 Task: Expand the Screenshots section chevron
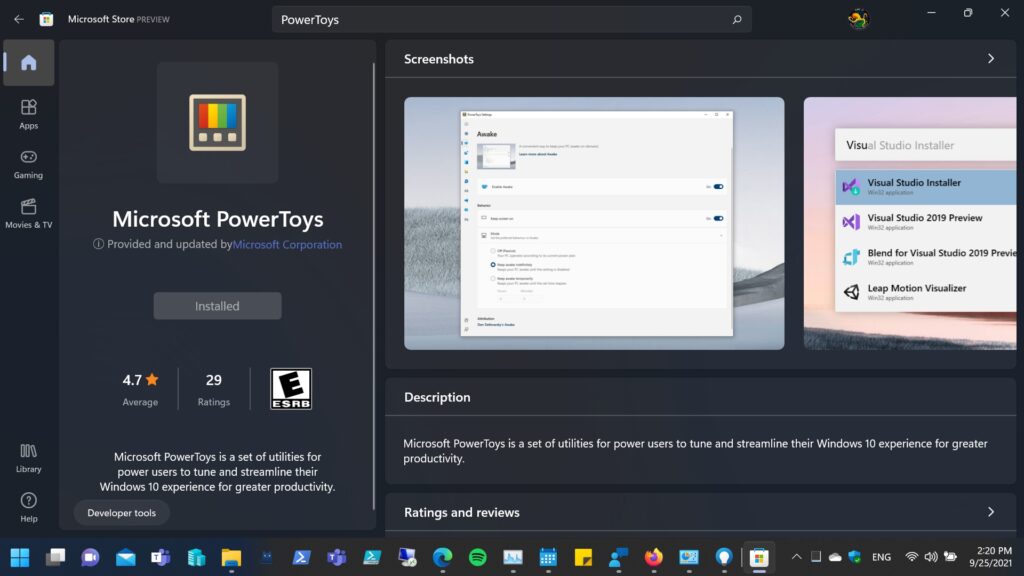990,59
